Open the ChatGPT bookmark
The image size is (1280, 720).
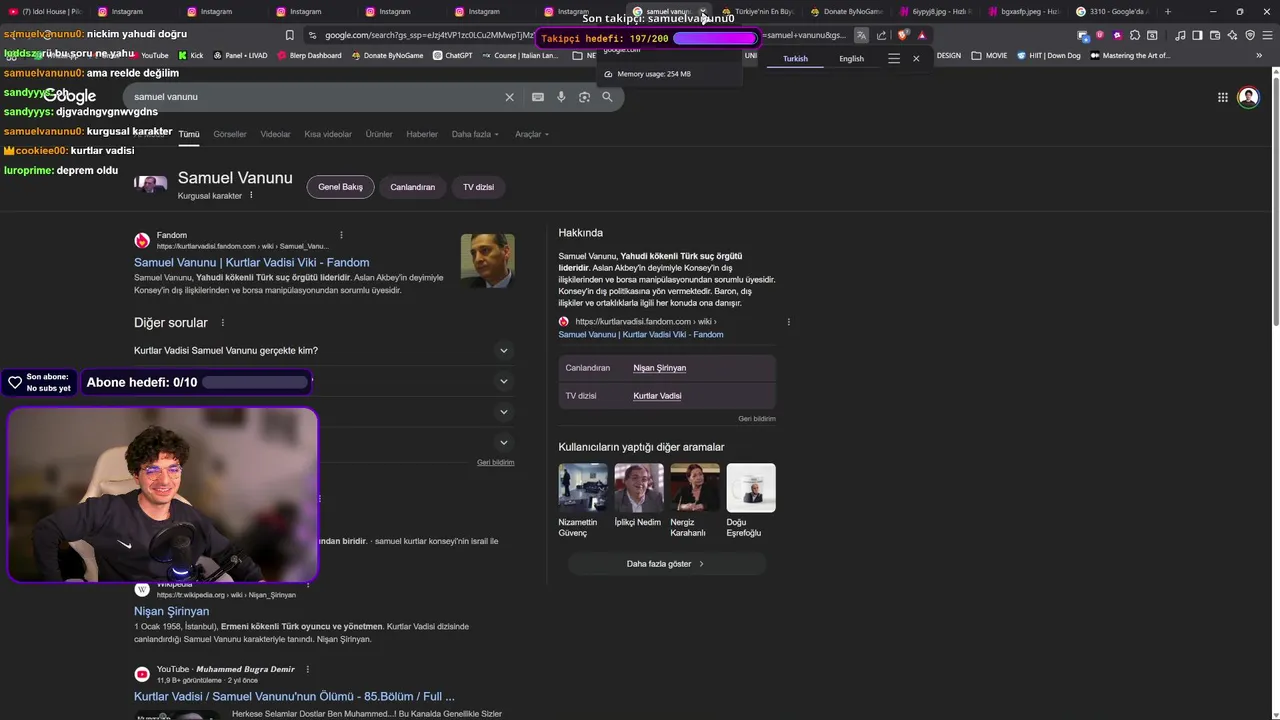(x=453, y=56)
